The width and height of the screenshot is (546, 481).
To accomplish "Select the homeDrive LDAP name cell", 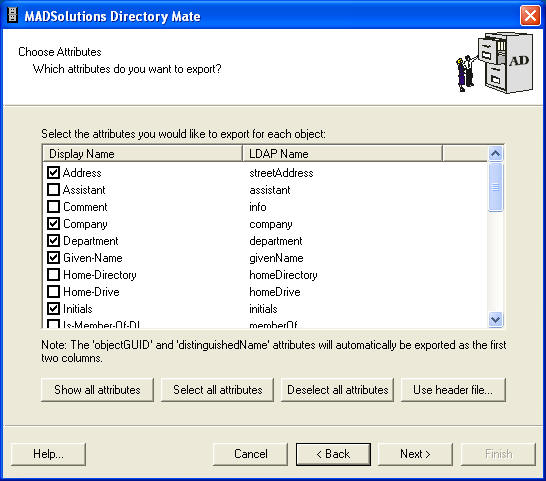I will tap(275, 292).
